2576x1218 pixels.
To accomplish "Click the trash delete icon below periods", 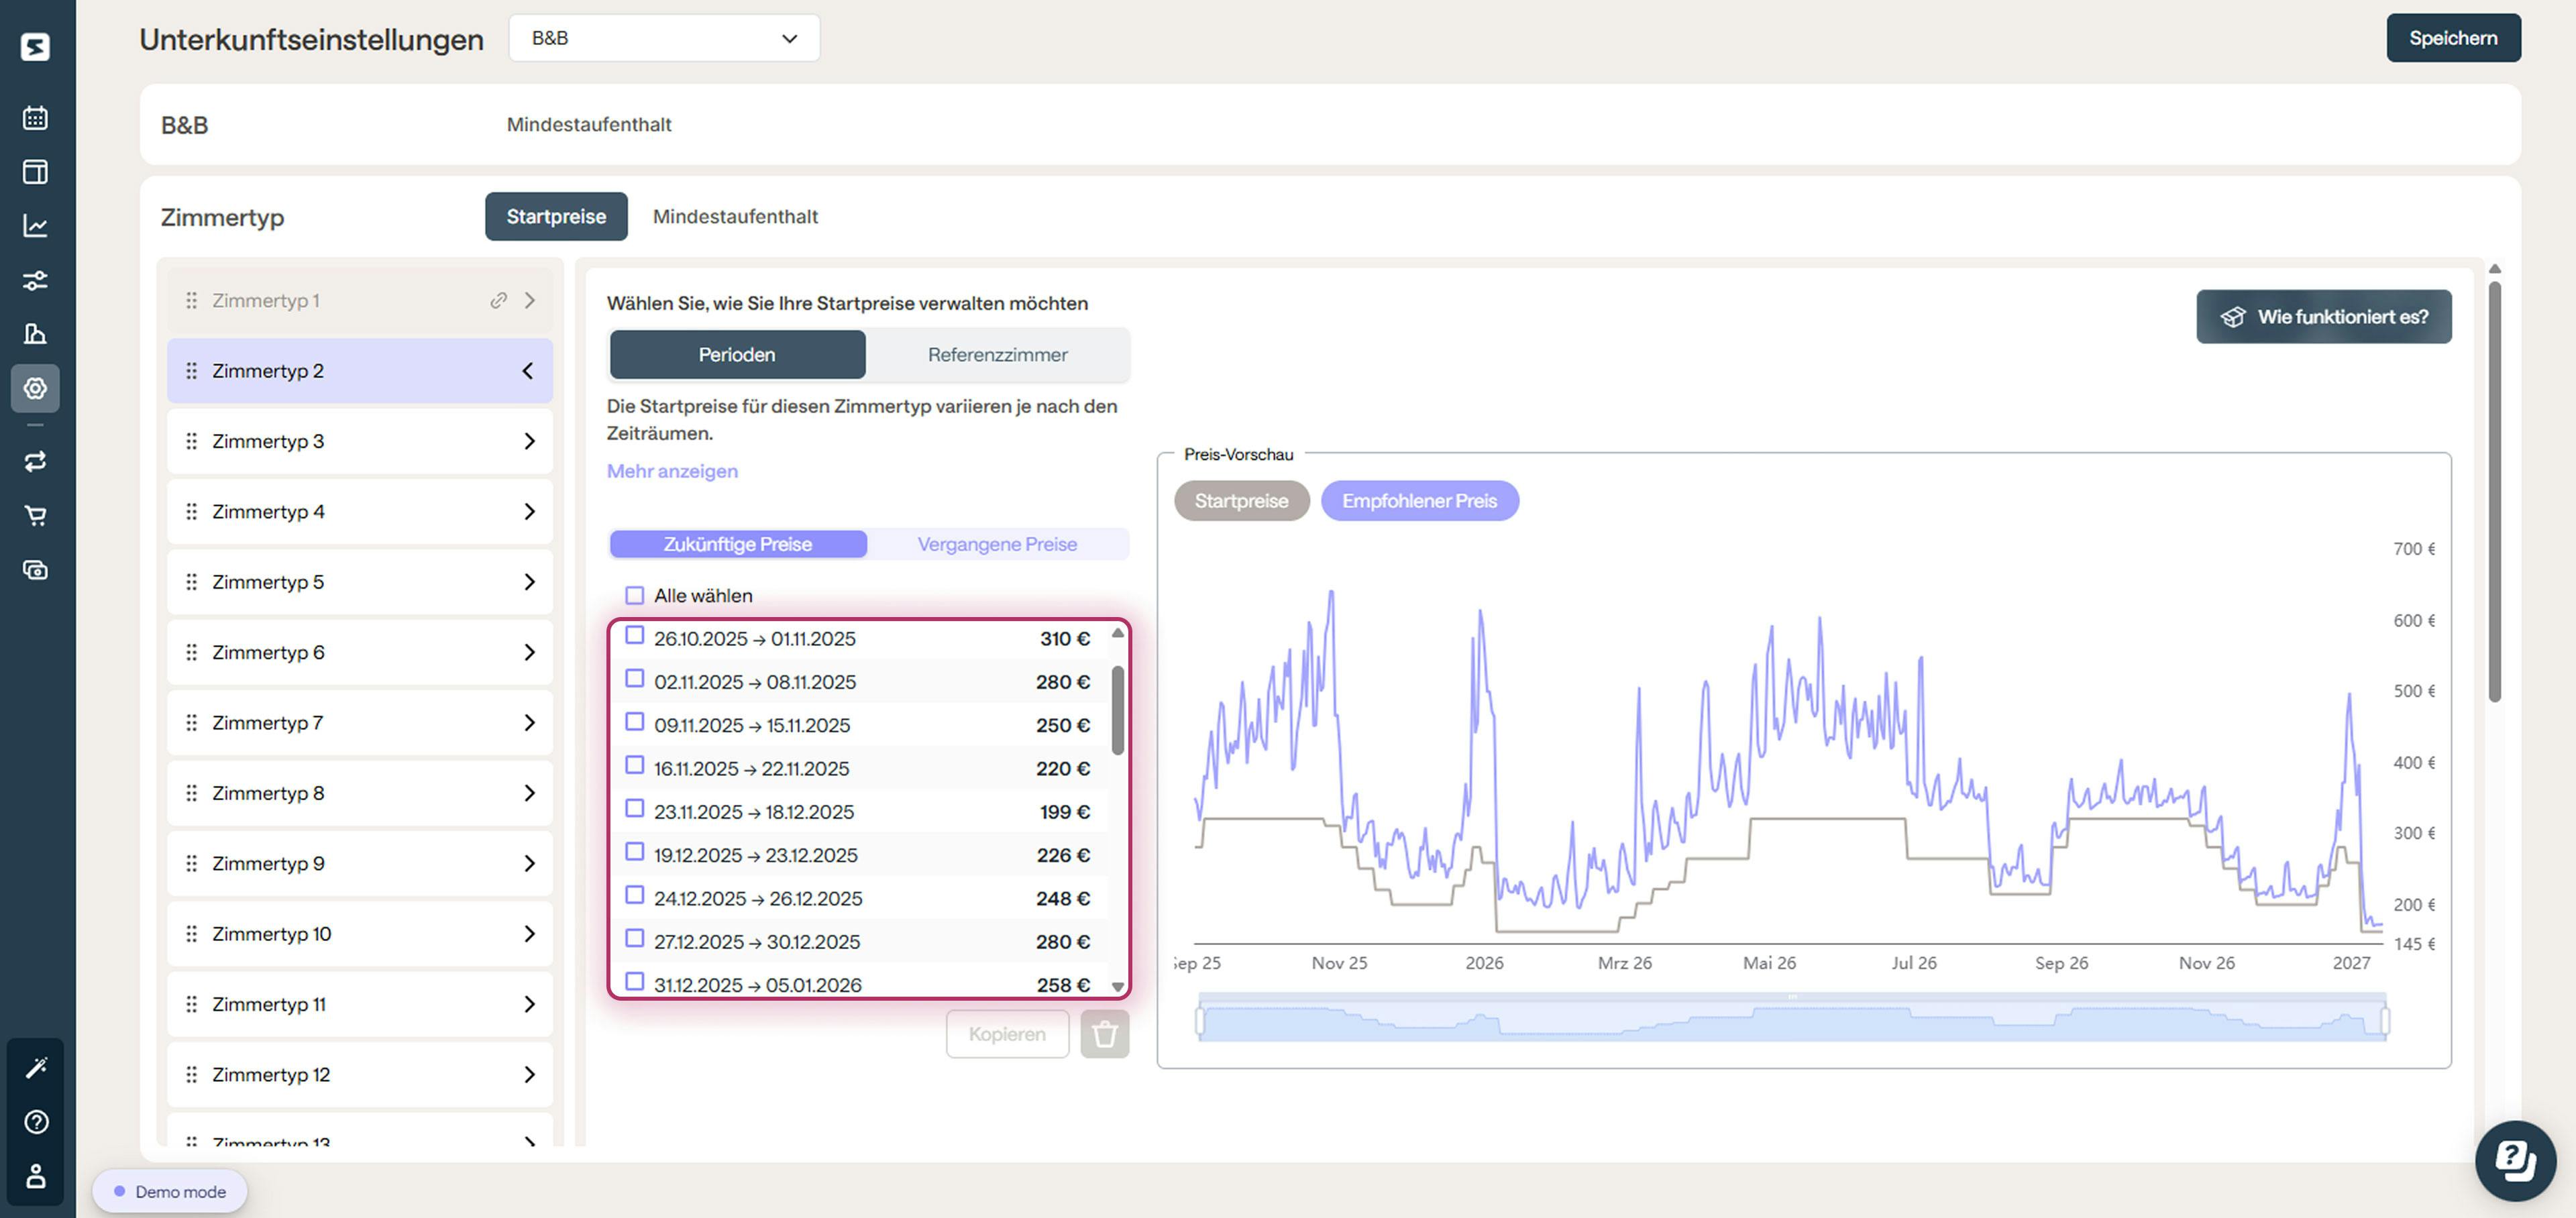I will pos(1104,1033).
